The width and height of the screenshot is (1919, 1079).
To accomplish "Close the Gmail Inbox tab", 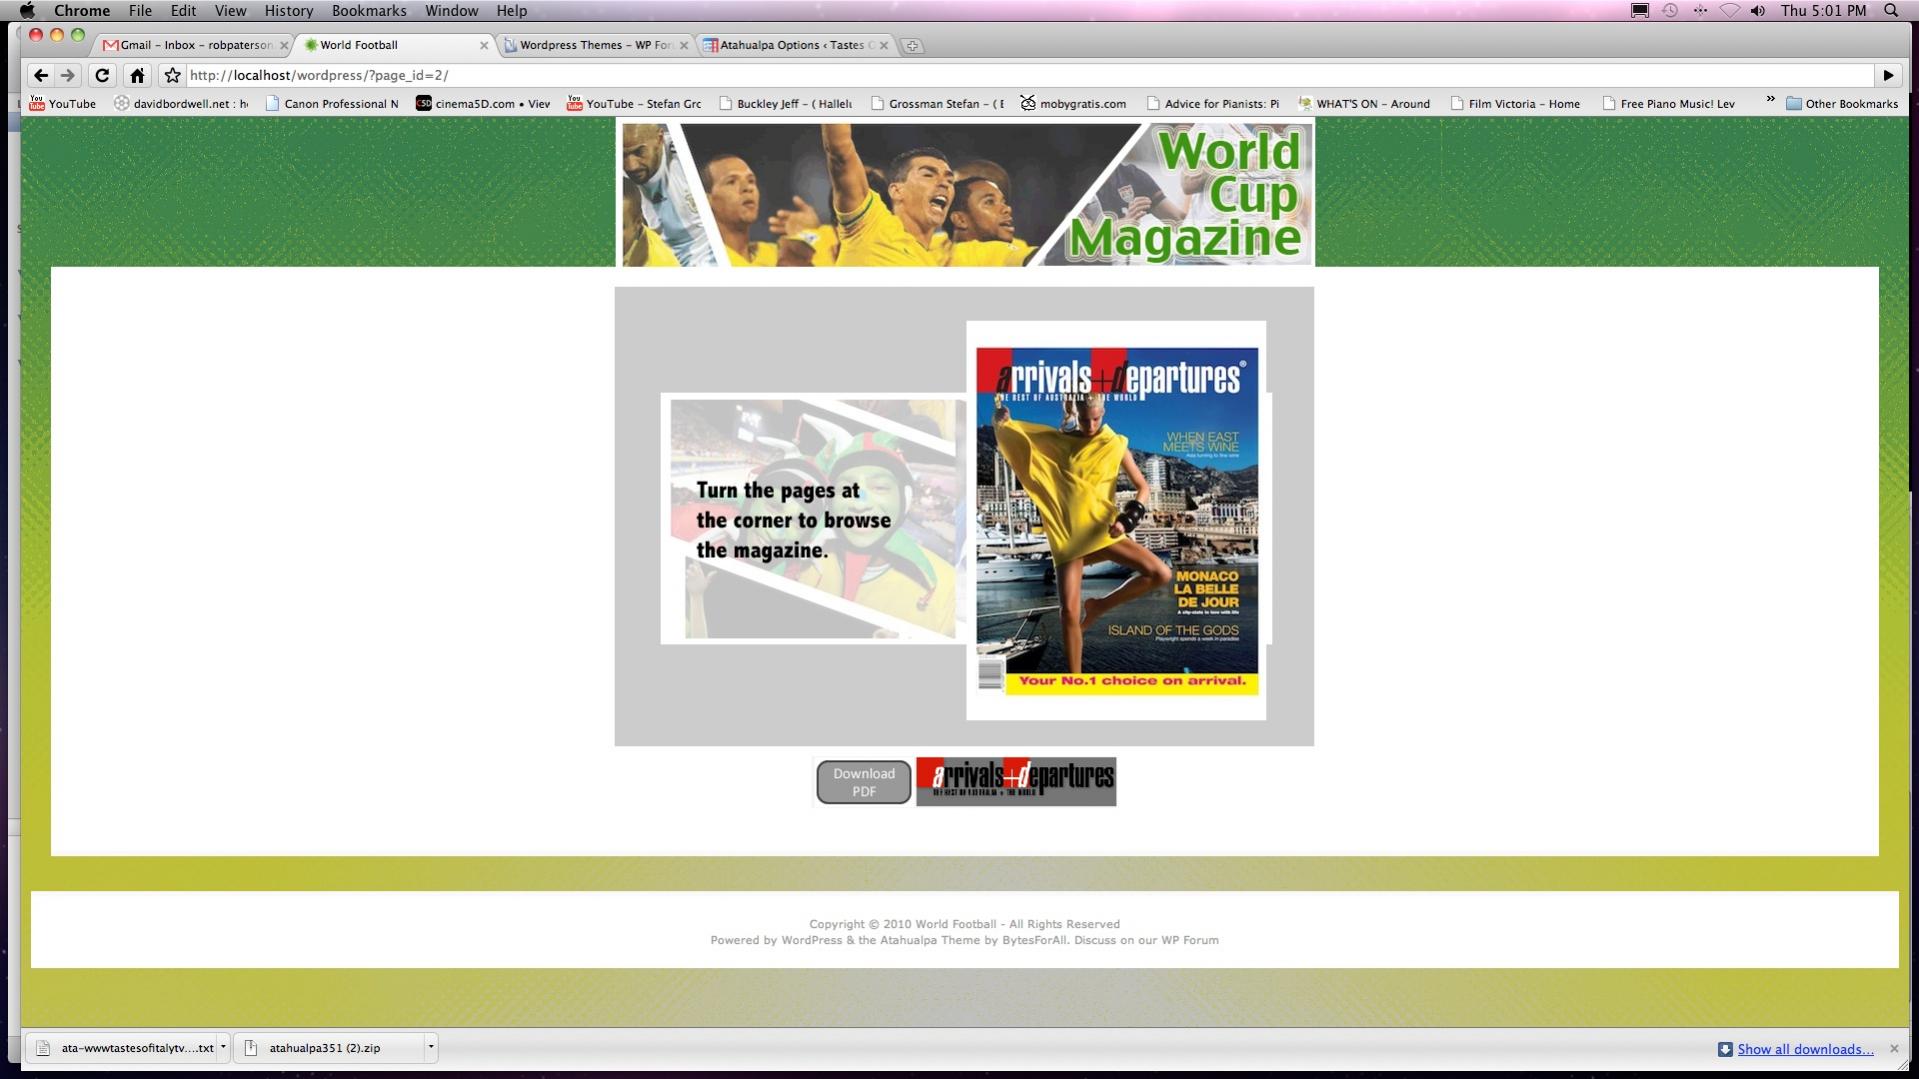I will pyautogui.click(x=284, y=45).
